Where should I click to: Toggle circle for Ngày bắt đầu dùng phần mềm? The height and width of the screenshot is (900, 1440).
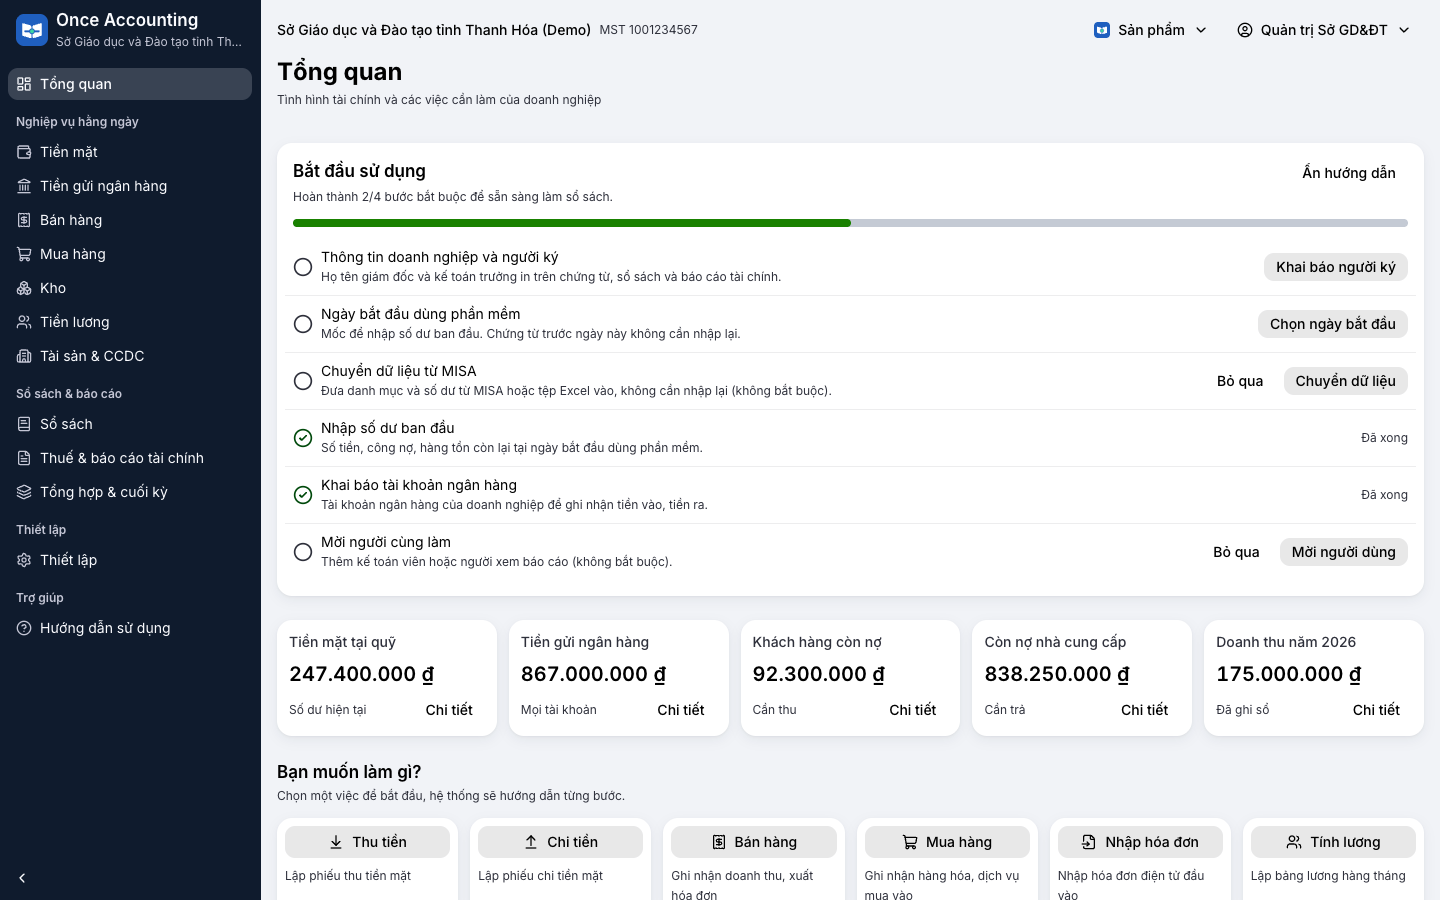pos(303,324)
